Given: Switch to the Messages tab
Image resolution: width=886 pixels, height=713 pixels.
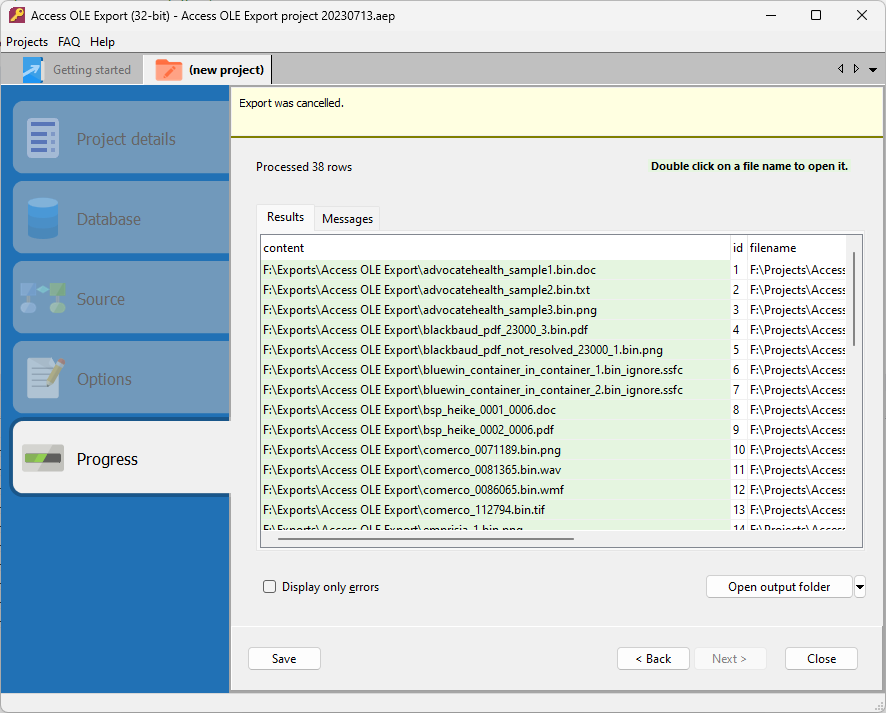Looking at the screenshot, I should click(x=347, y=219).
